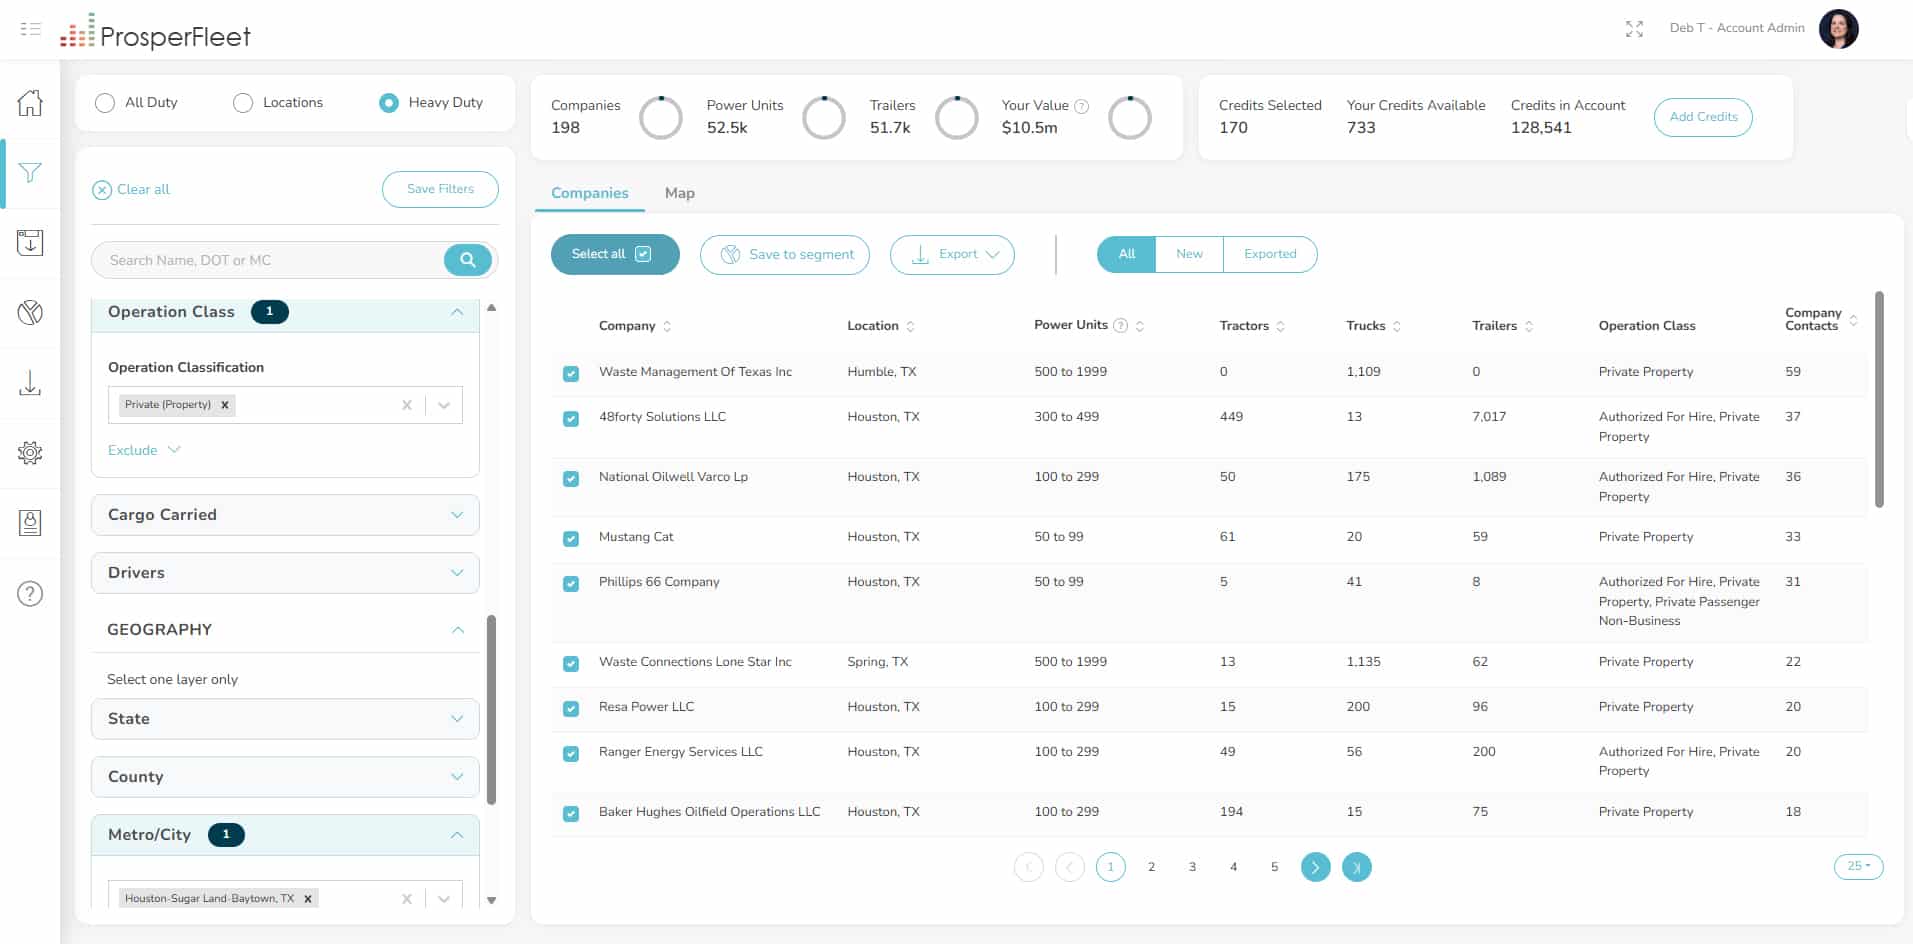
Task: Sort by Tractors column
Action: coord(1280,326)
